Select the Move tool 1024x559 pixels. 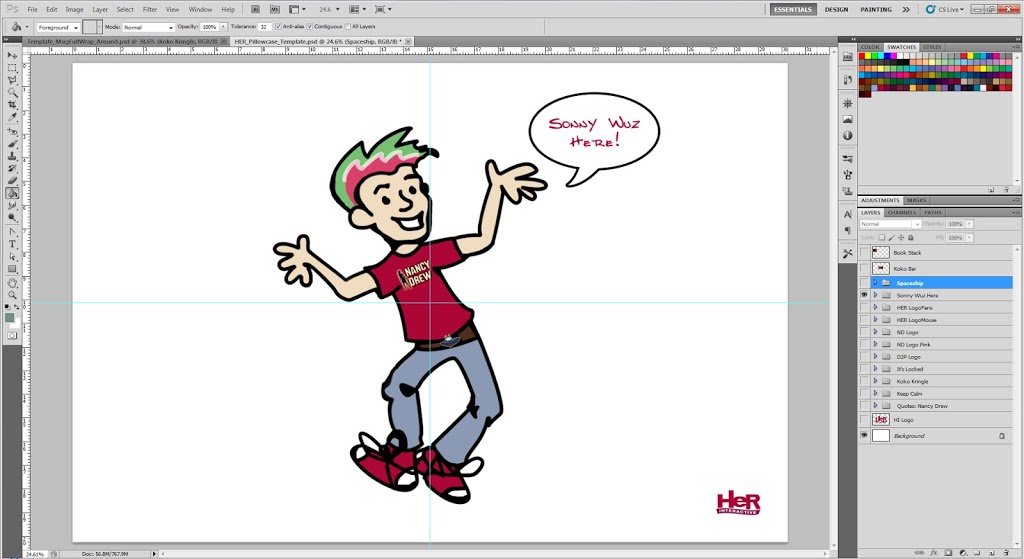click(x=12, y=56)
